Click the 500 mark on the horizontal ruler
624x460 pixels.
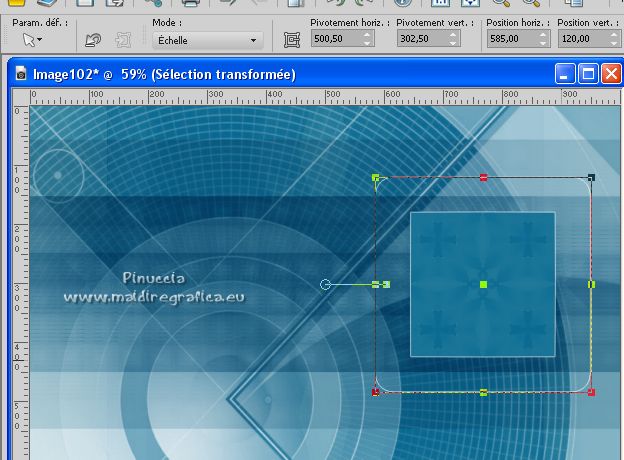pos(333,94)
